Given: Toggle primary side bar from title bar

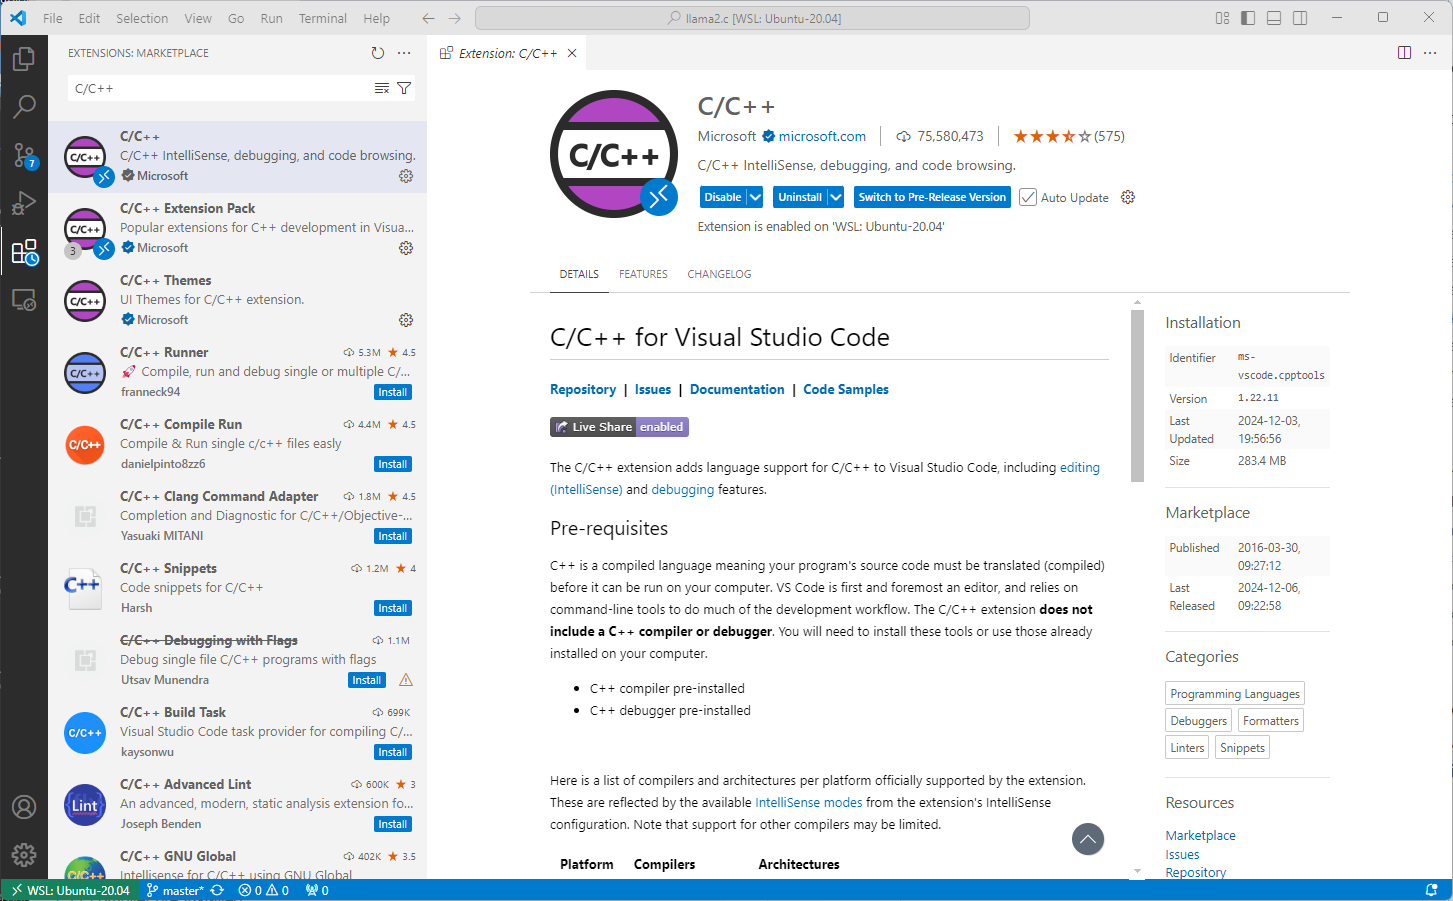Looking at the screenshot, I should pyautogui.click(x=1248, y=18).
